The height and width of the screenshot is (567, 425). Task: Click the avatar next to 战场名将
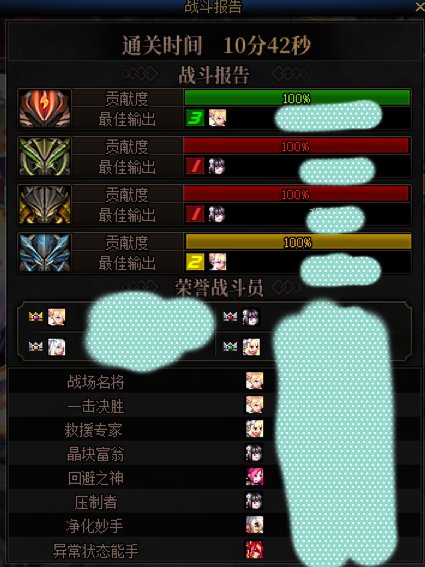coord(255,381)
